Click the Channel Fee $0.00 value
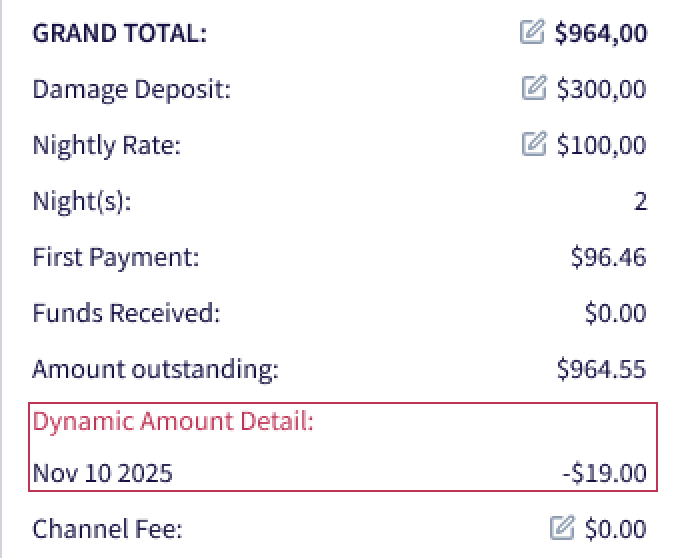This screenshot has height=558, width=680. pos(616,528)
